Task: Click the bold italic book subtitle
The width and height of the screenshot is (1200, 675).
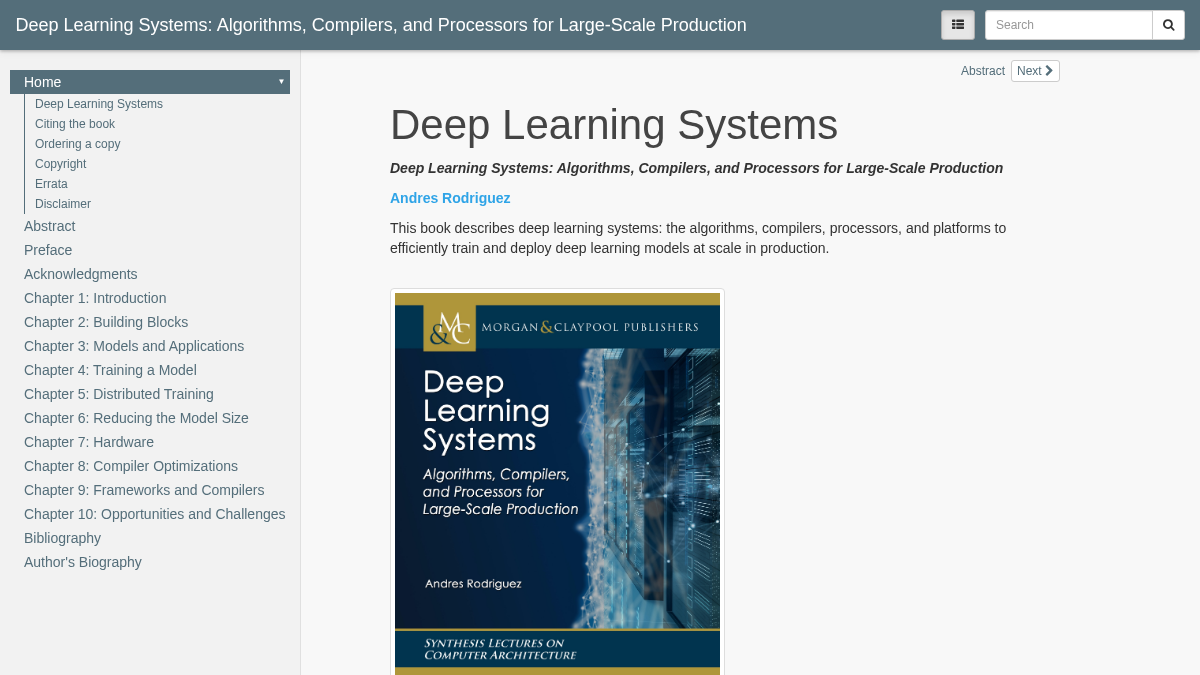Action: (x=696, y=168)
